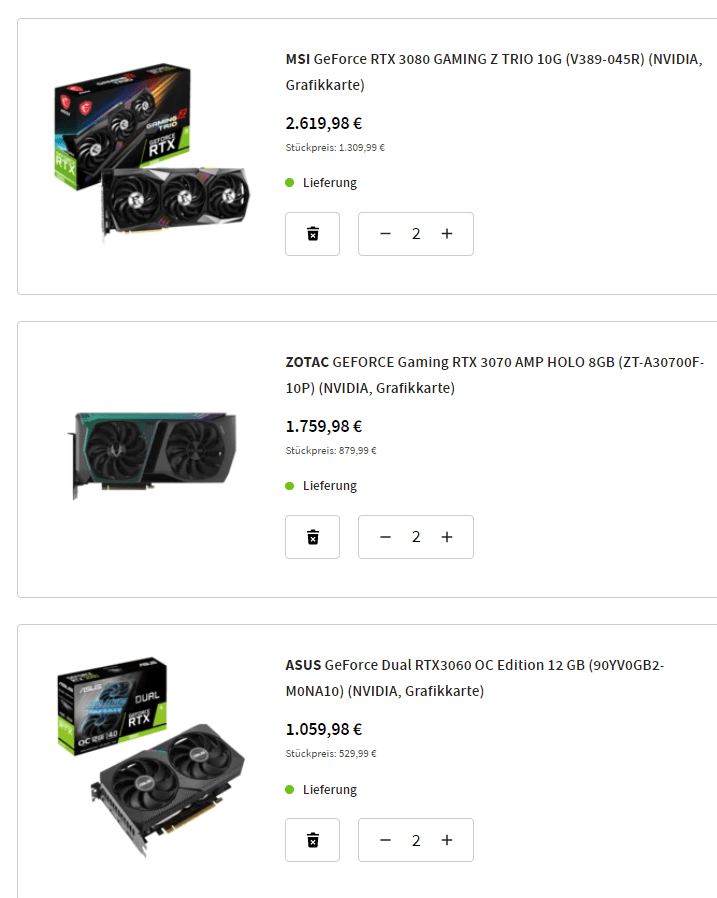
Task: Click quantity field of MSI RTX 3080
Action: pos(416,234)
